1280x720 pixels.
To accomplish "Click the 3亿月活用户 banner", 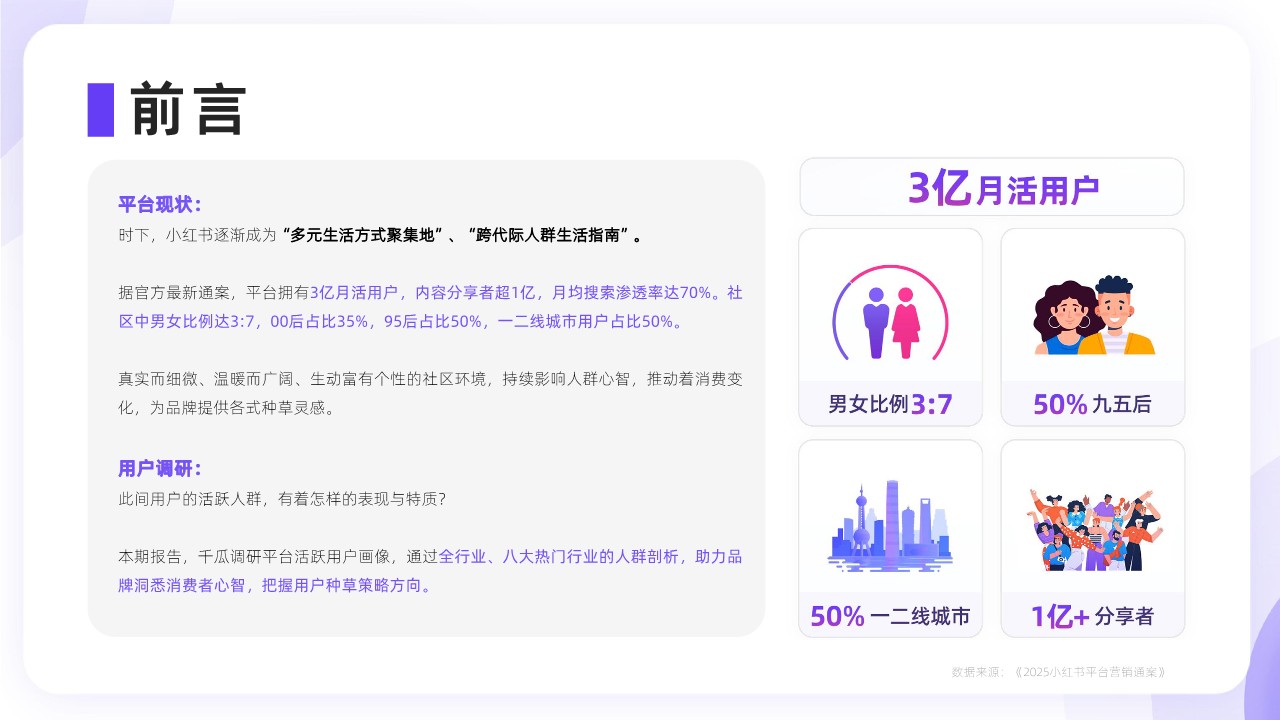I will 992,187.
